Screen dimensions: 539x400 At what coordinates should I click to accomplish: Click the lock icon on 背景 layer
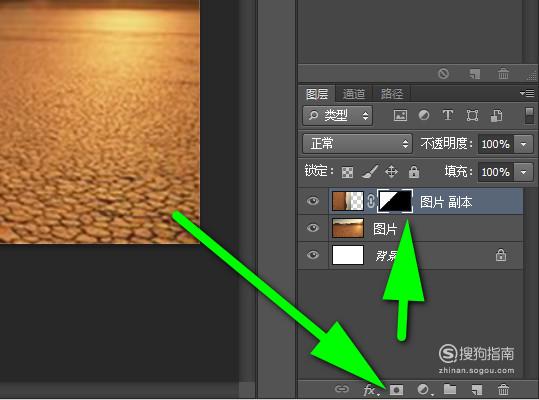(501, 255)
